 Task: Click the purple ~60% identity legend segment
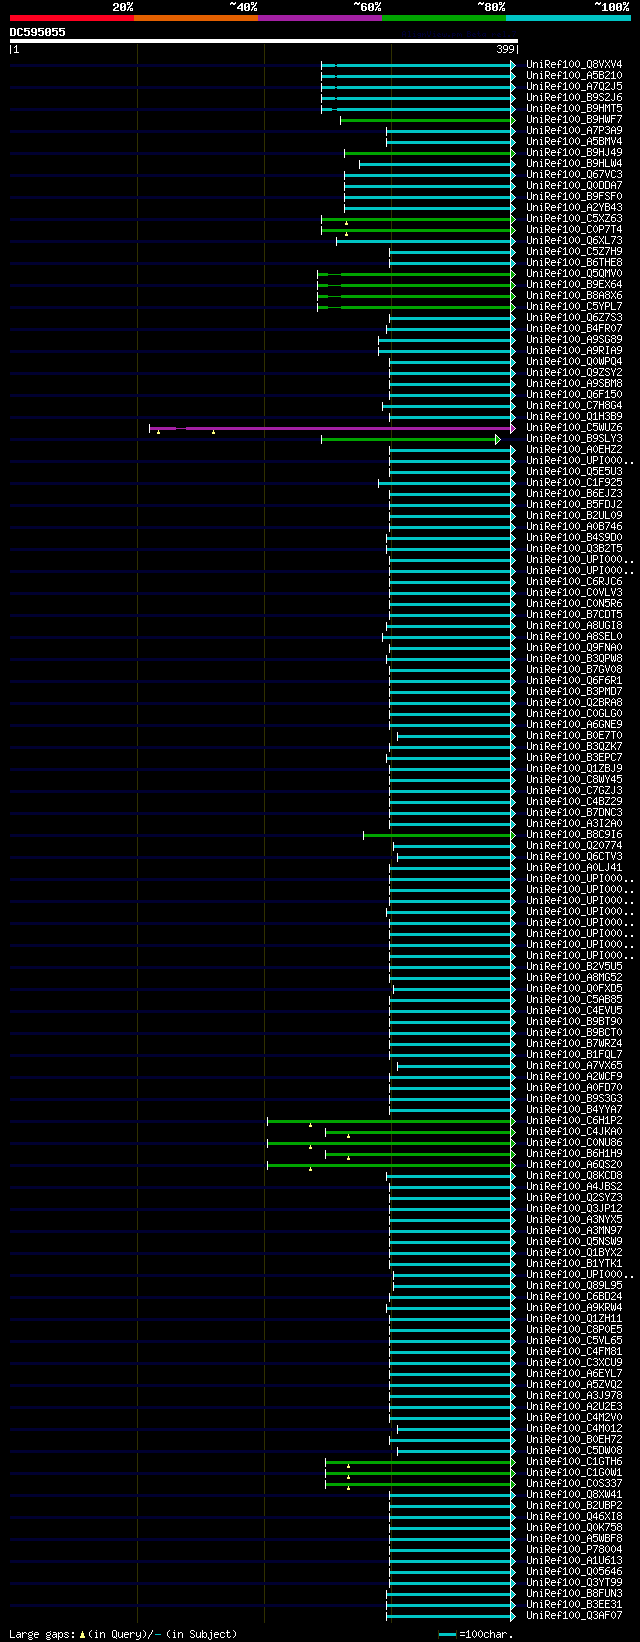(320, 18)
